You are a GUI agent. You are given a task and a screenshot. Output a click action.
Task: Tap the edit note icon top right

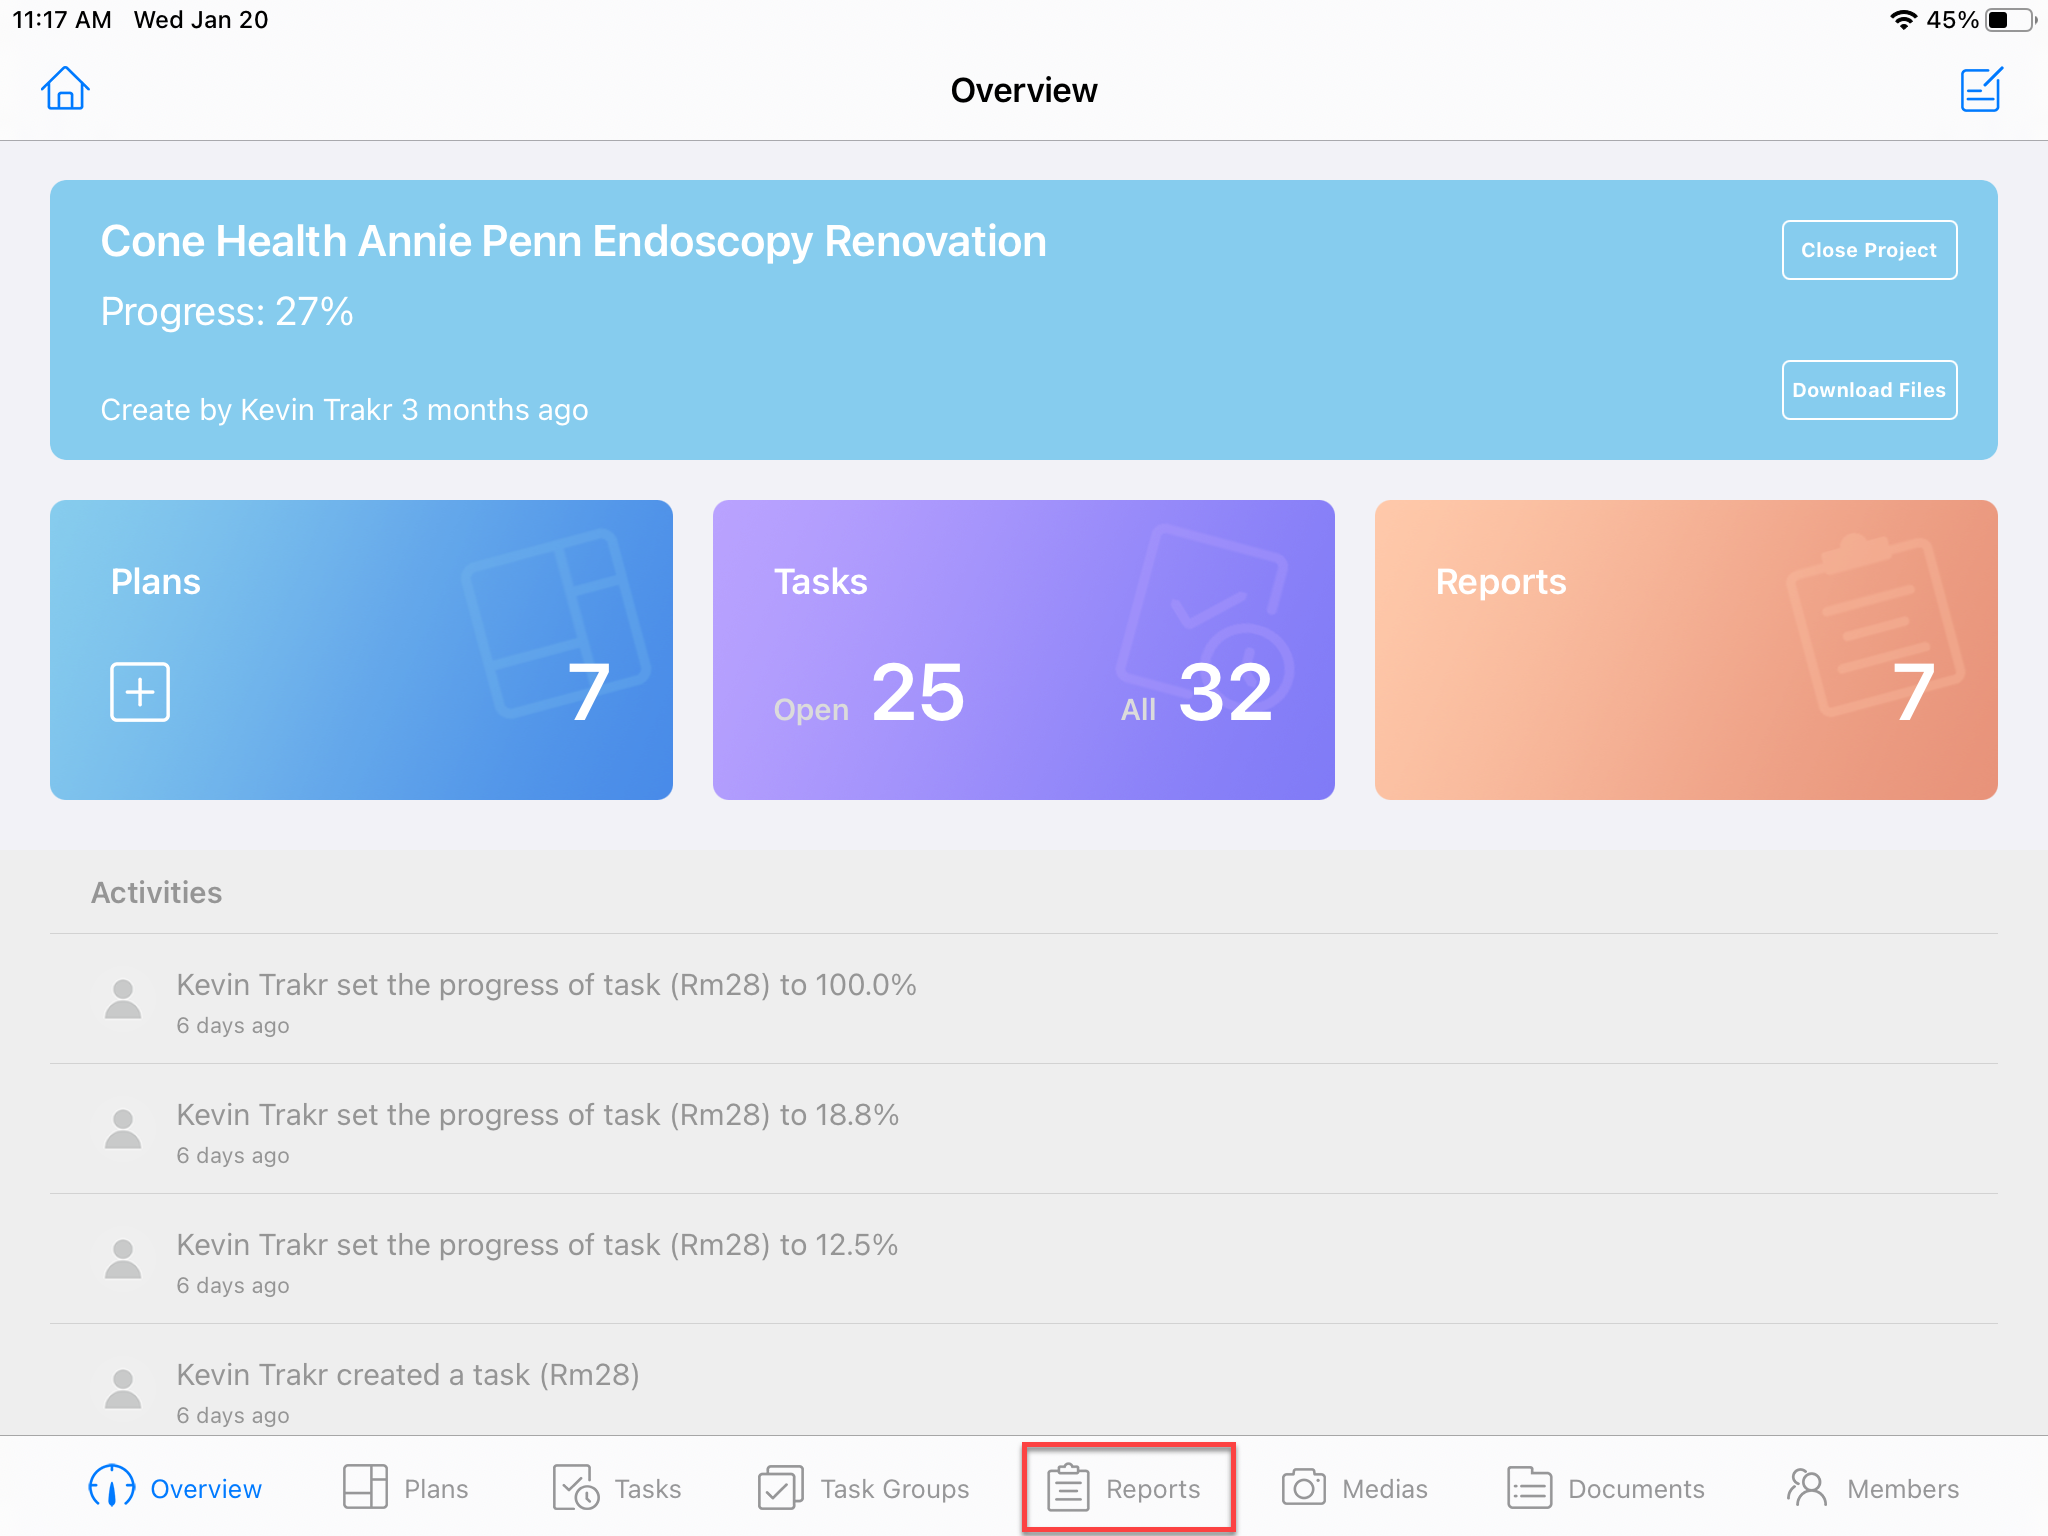pyautogui.click(x=1980, y=89)
